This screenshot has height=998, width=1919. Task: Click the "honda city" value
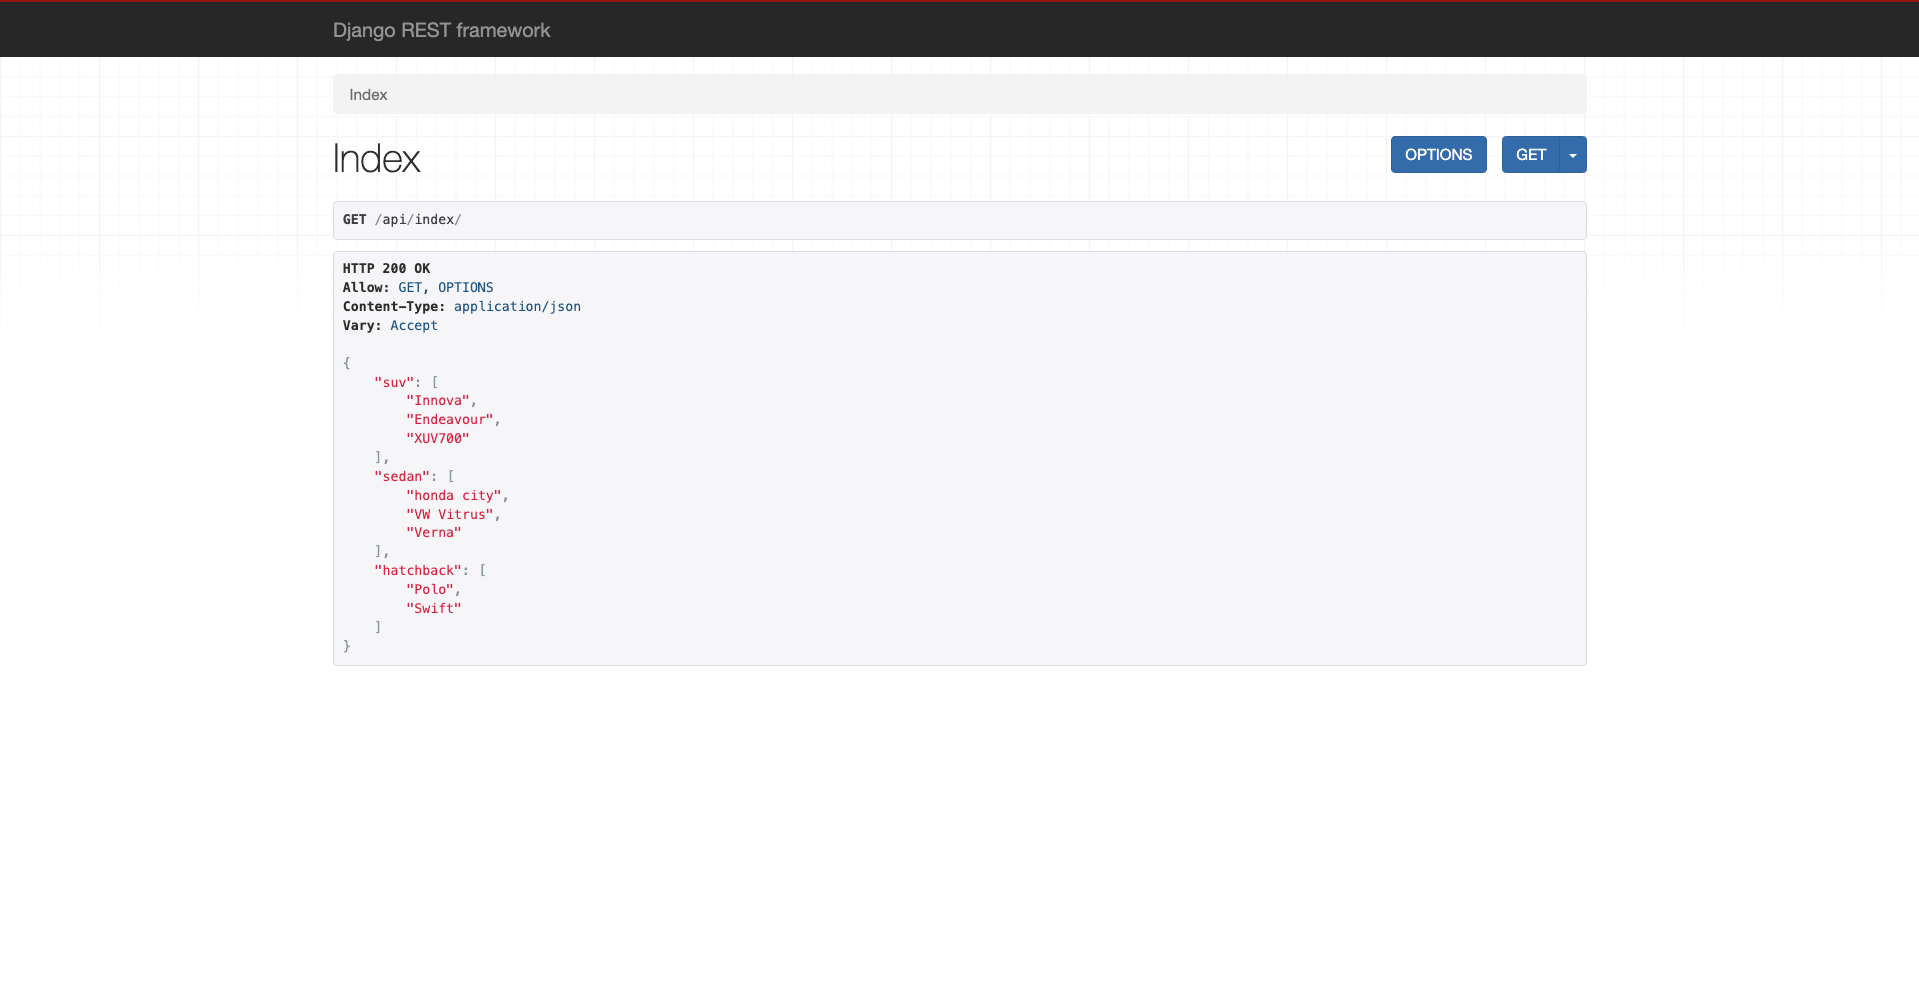pos(454,496)
